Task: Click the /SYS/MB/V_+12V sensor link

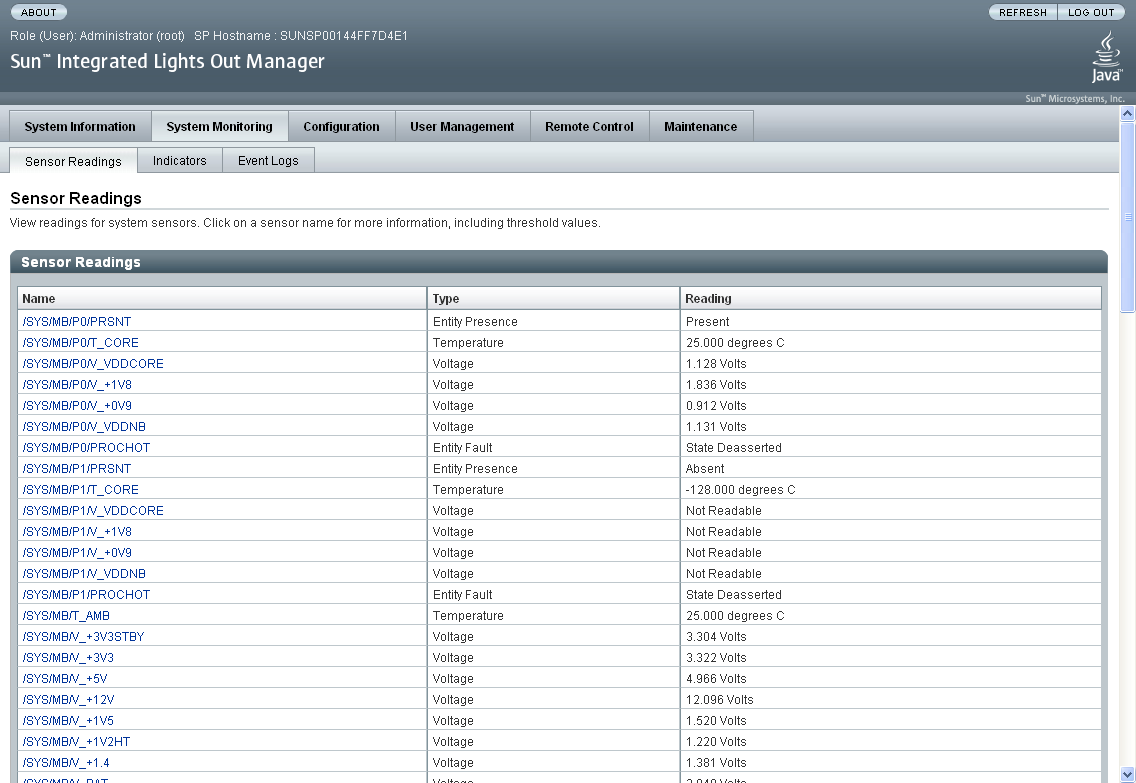Action: [68, 700]
